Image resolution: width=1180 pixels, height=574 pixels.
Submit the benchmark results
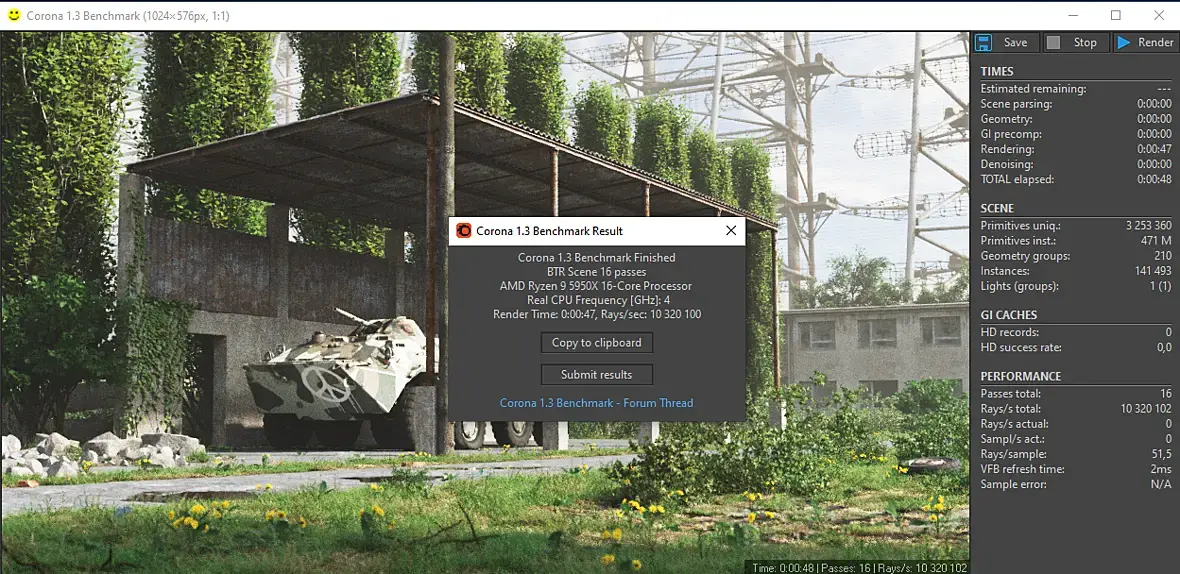(x=597, y=375)
